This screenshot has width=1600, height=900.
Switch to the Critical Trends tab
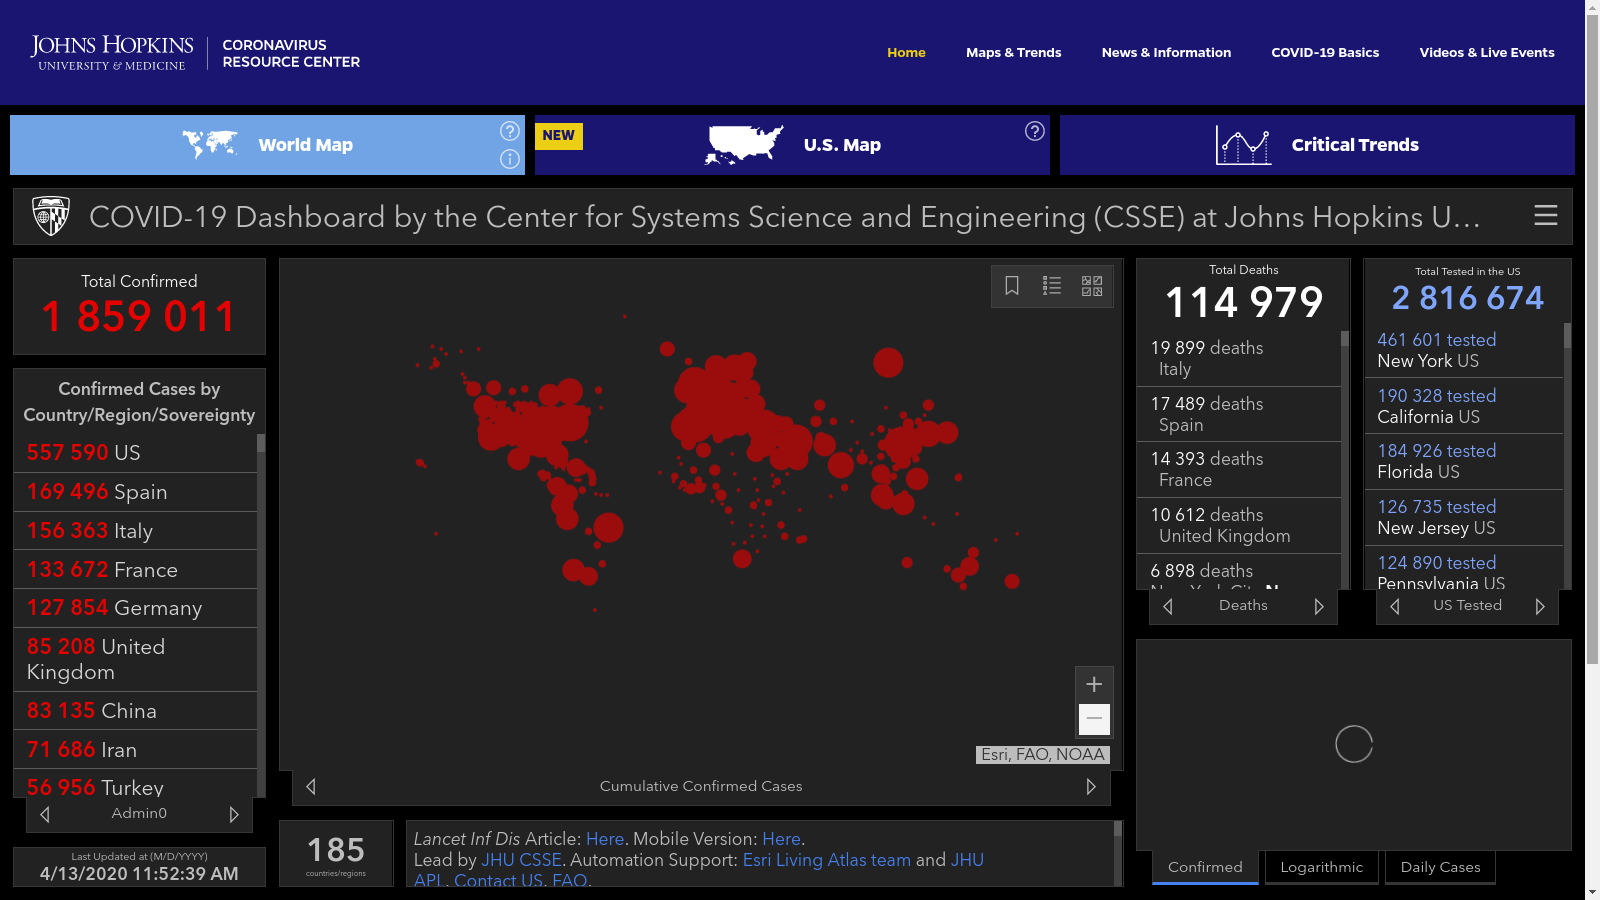point(1317,145)
